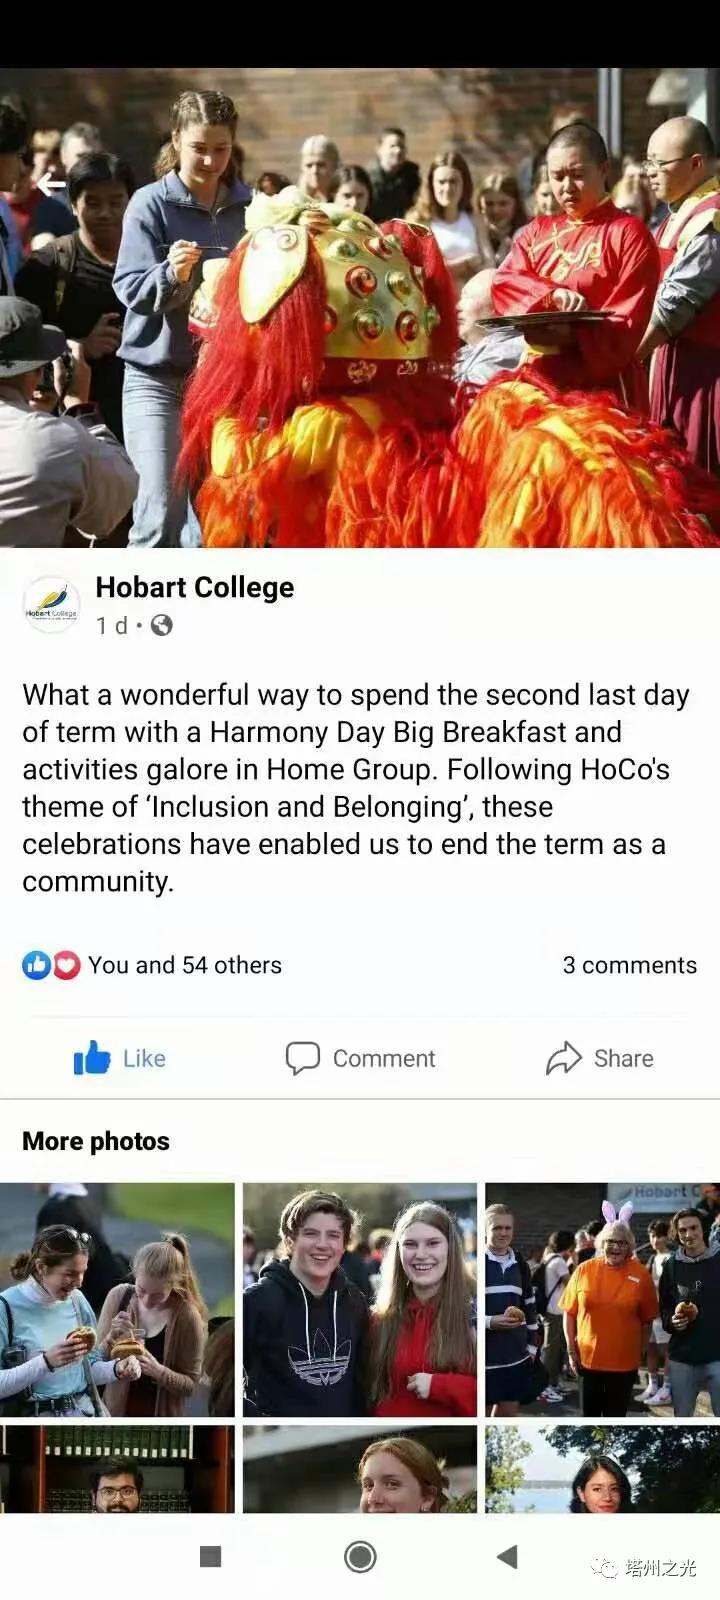
Task: Open the 'You and 54 others' reactions list
Action: pos(185,965)
